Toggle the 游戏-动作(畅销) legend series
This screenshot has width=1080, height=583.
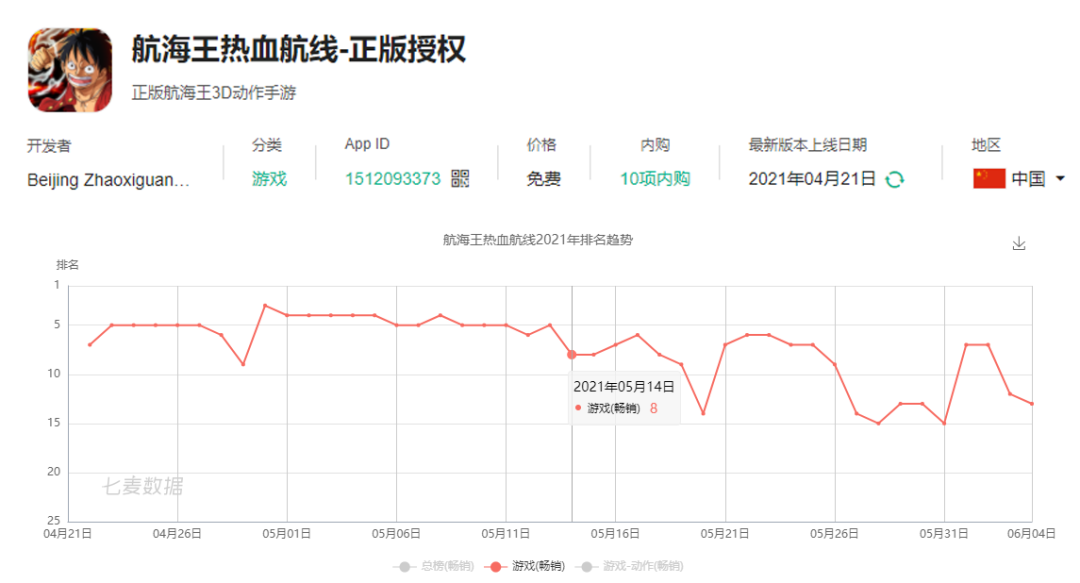[x=629, y=566]
